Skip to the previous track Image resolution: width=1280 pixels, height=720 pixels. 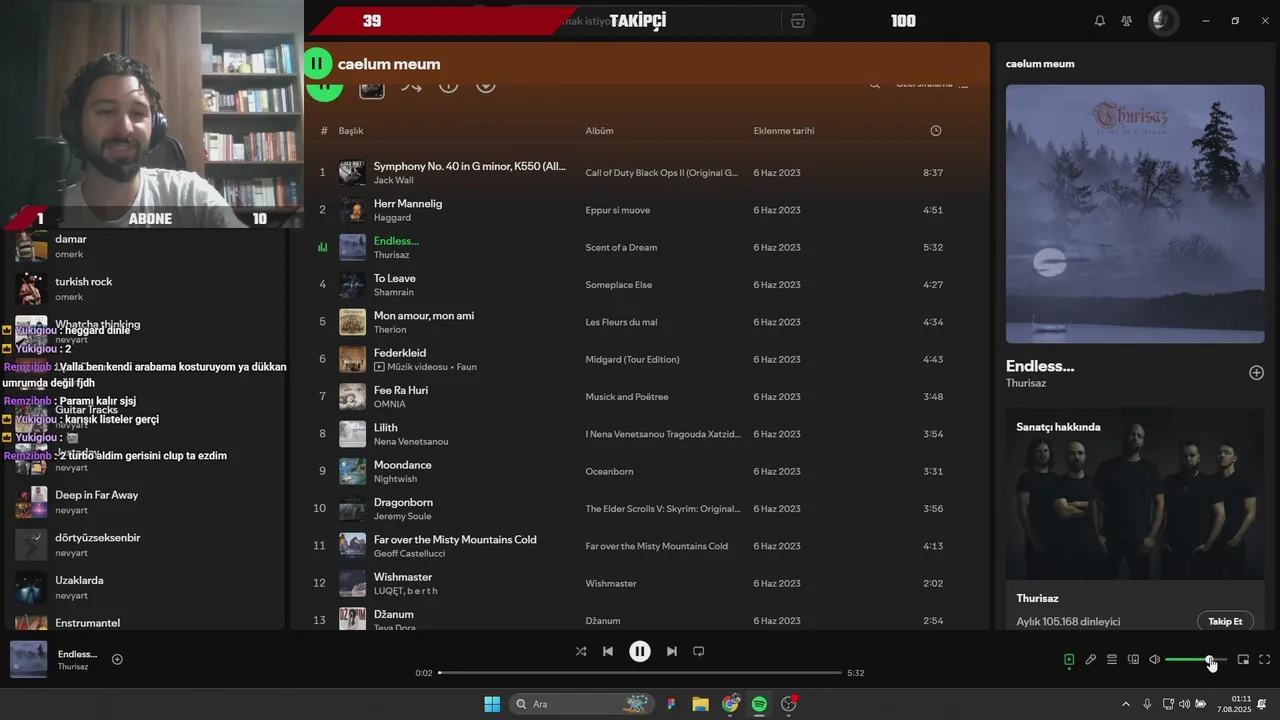tap(608, 651)
